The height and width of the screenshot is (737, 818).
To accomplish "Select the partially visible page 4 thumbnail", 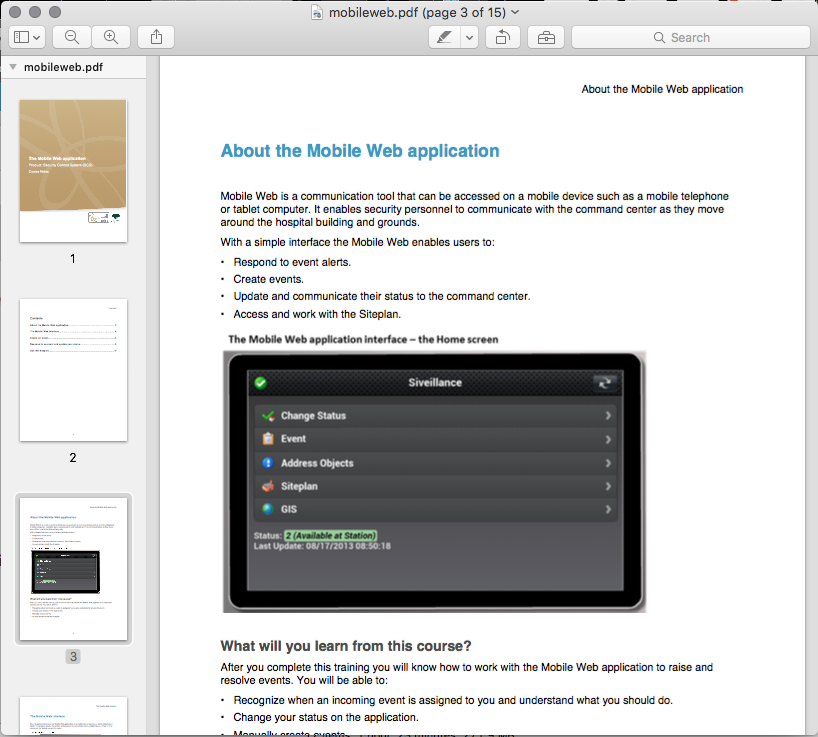I will [x=73, y=716].
